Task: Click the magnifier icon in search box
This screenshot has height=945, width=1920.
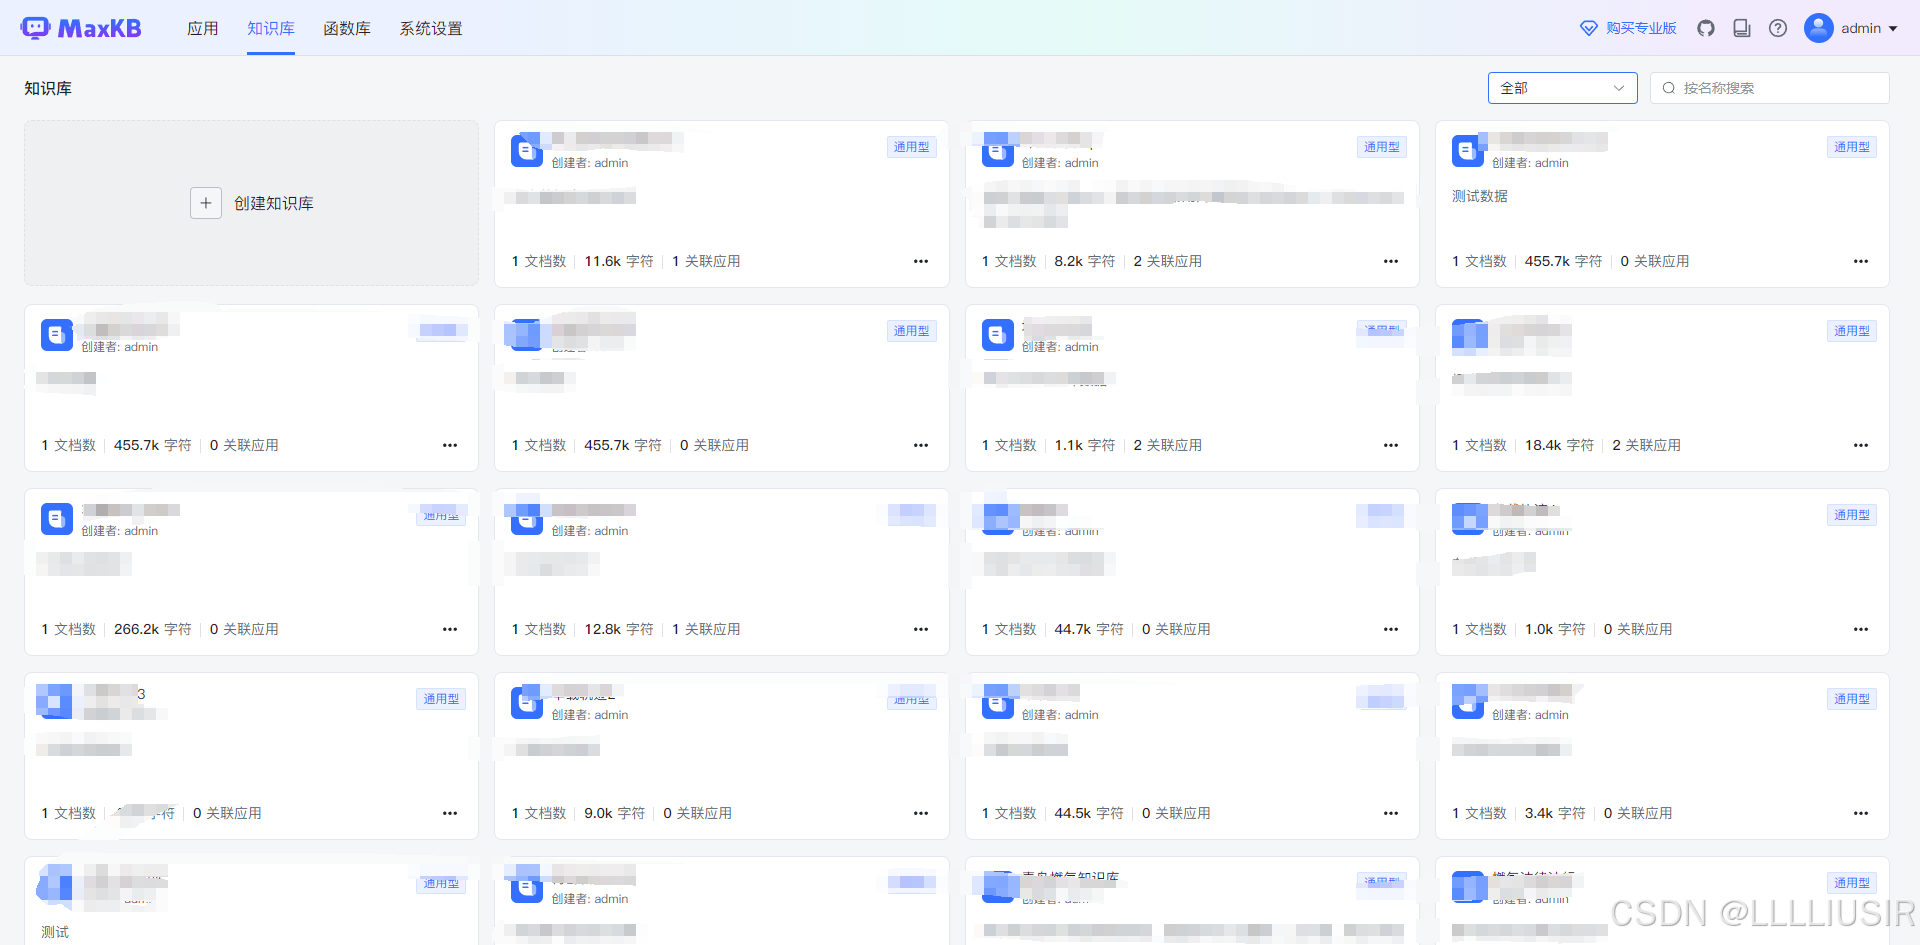Action: coord(1669,88)
